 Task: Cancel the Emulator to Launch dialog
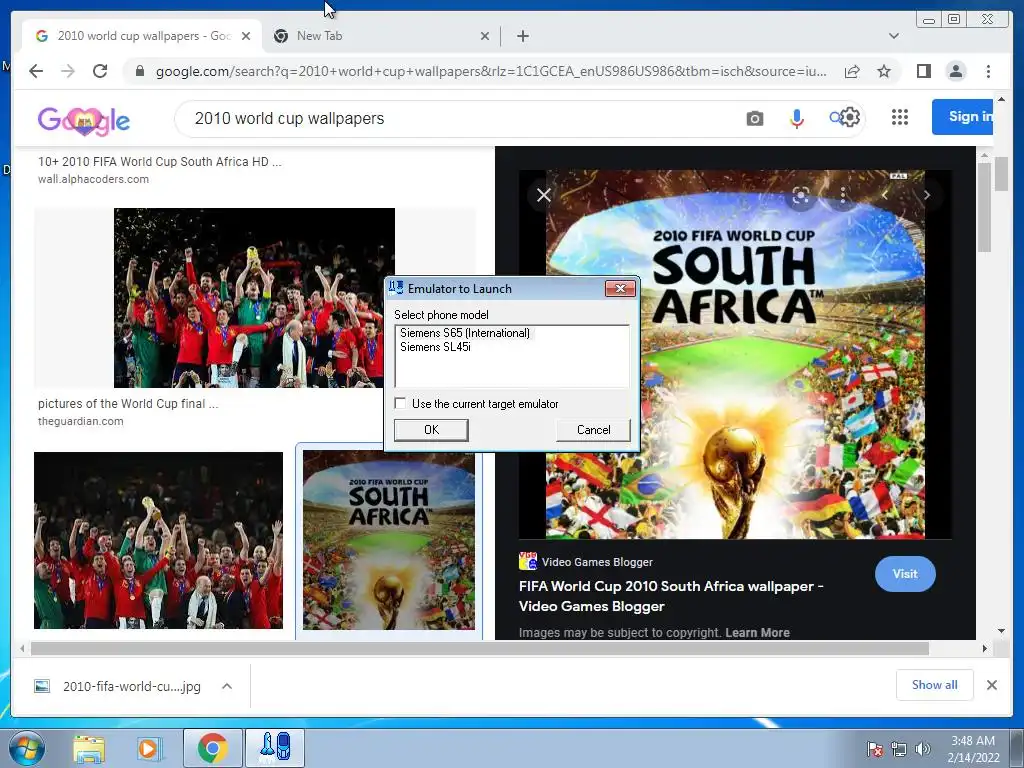tap(593, 430)
